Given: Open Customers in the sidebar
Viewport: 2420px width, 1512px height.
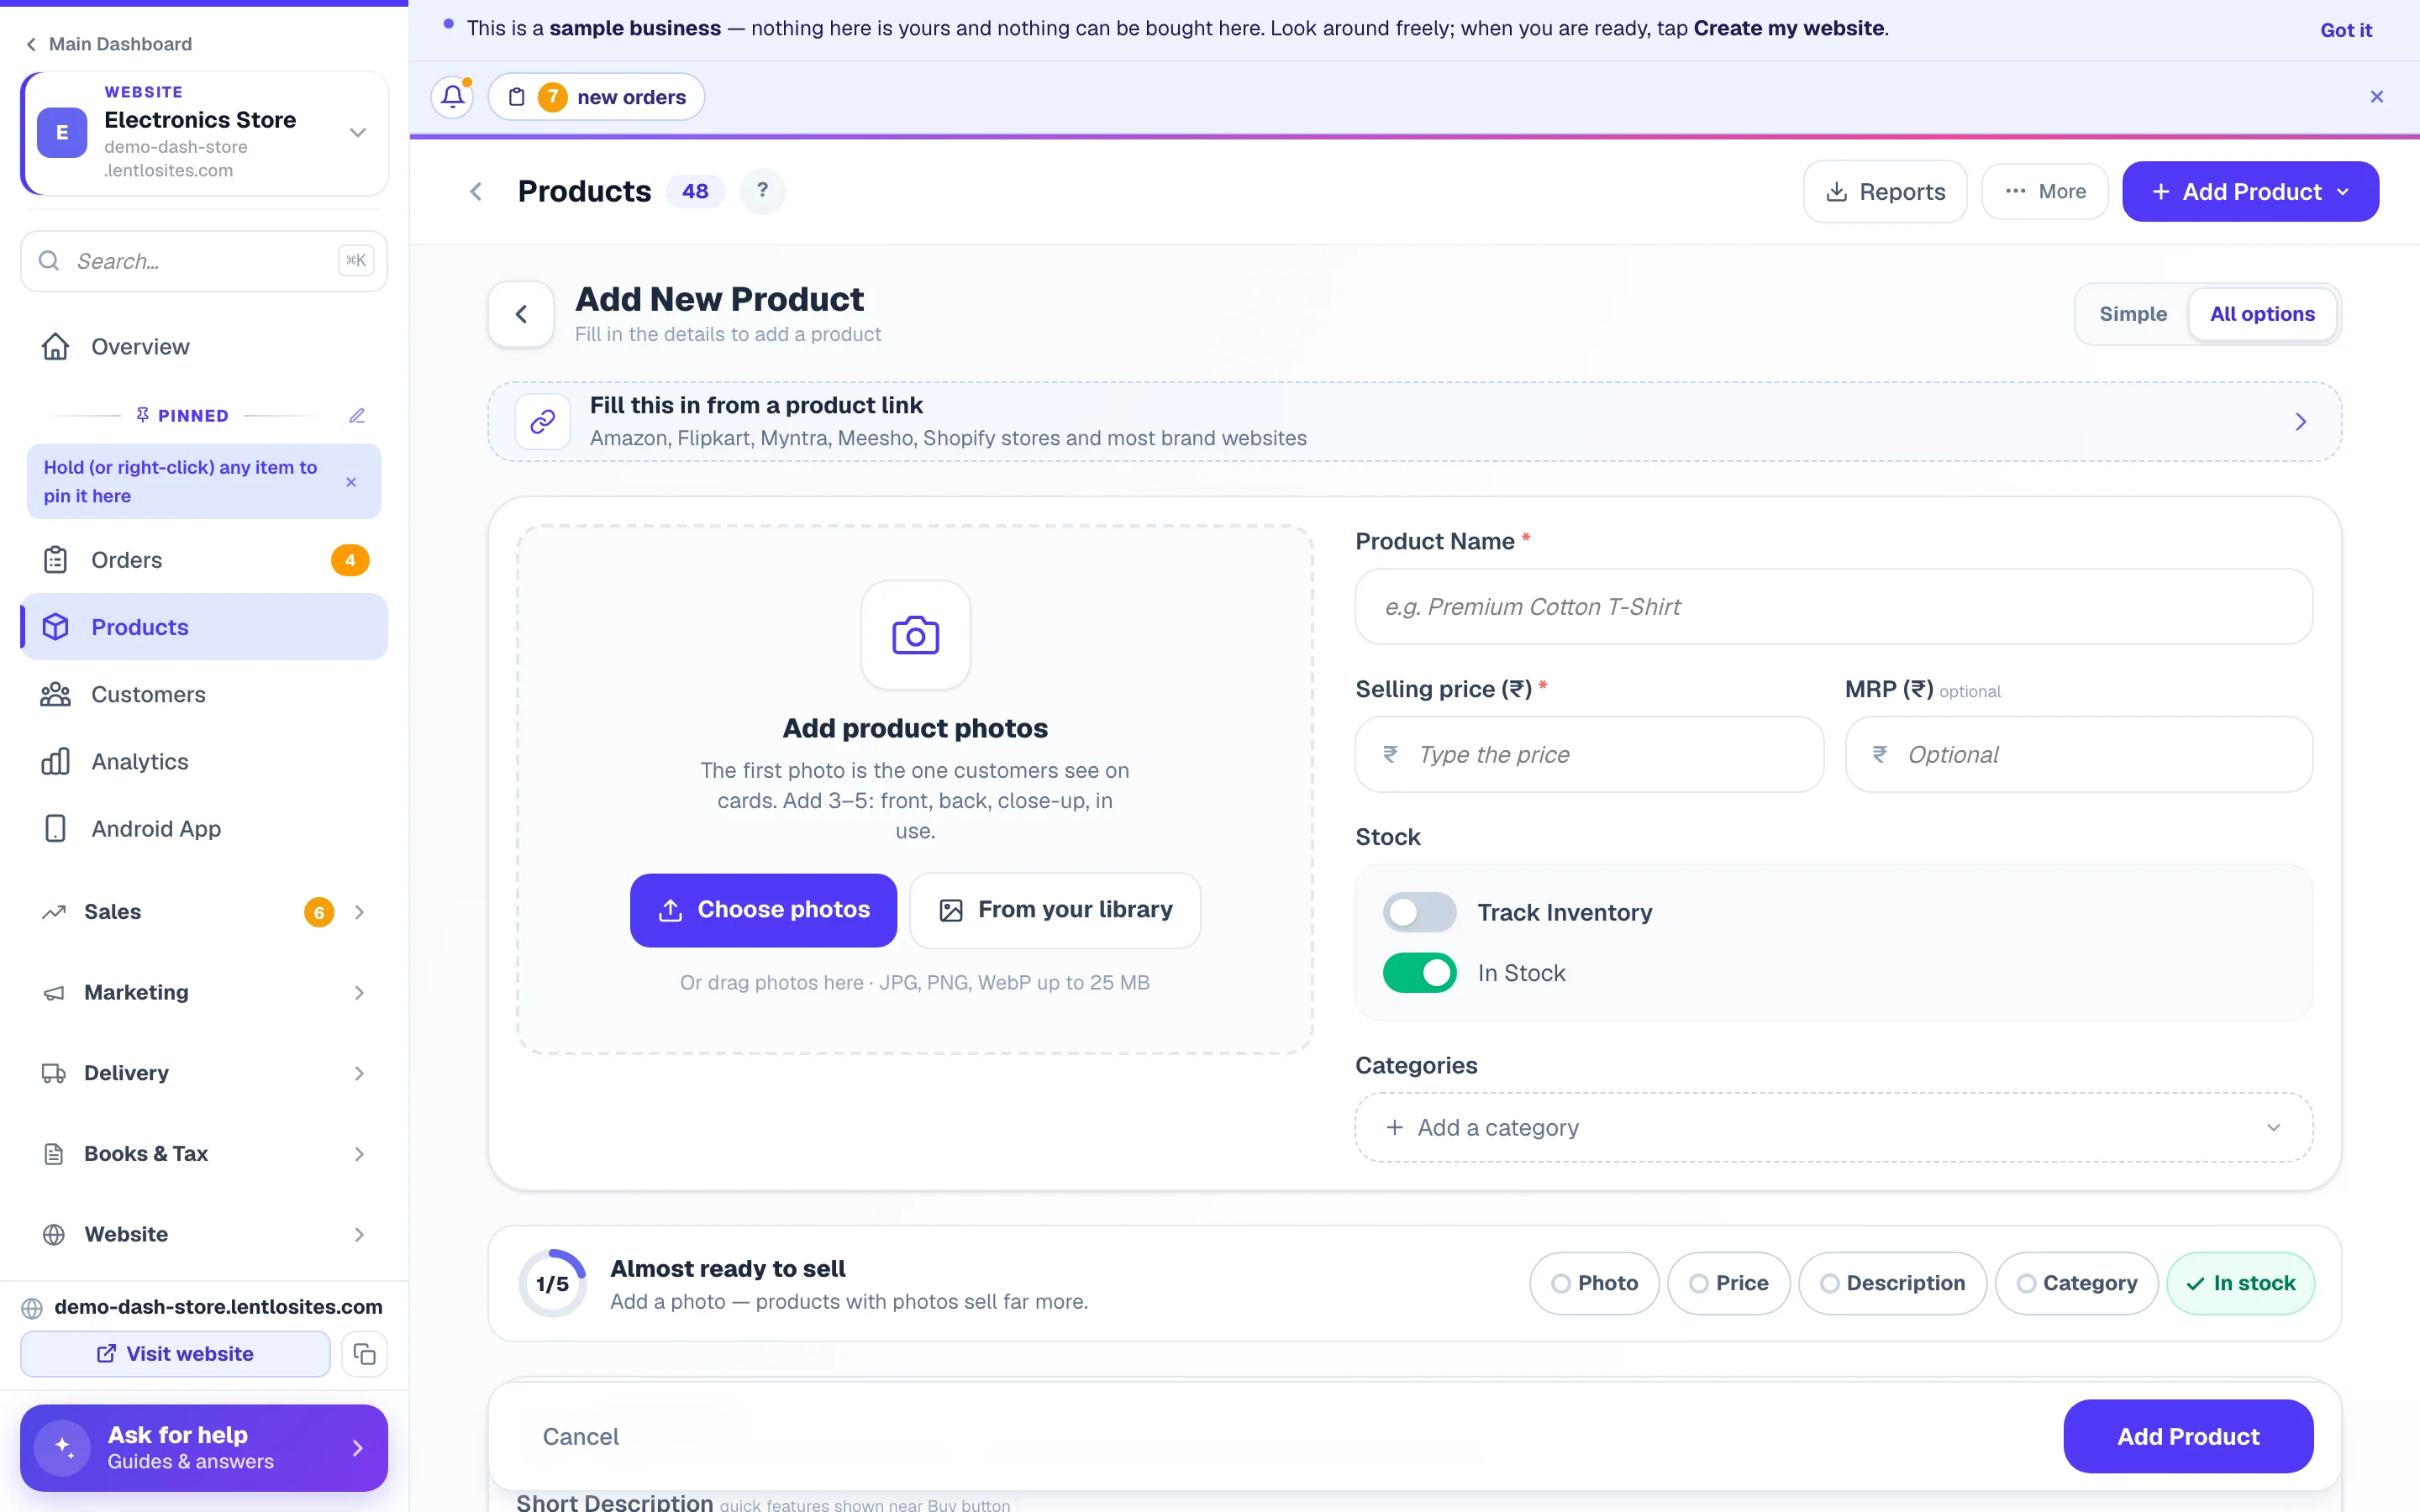Looking at the screenshot, I should tap(204, 694).
